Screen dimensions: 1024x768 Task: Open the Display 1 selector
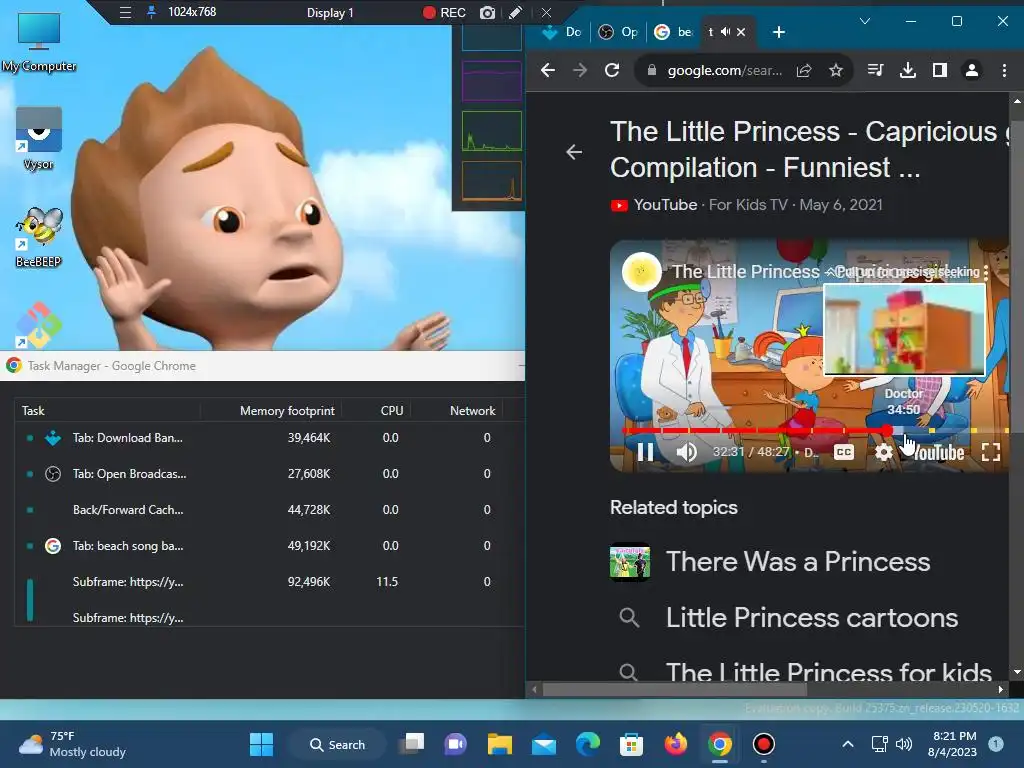(330, 12)
